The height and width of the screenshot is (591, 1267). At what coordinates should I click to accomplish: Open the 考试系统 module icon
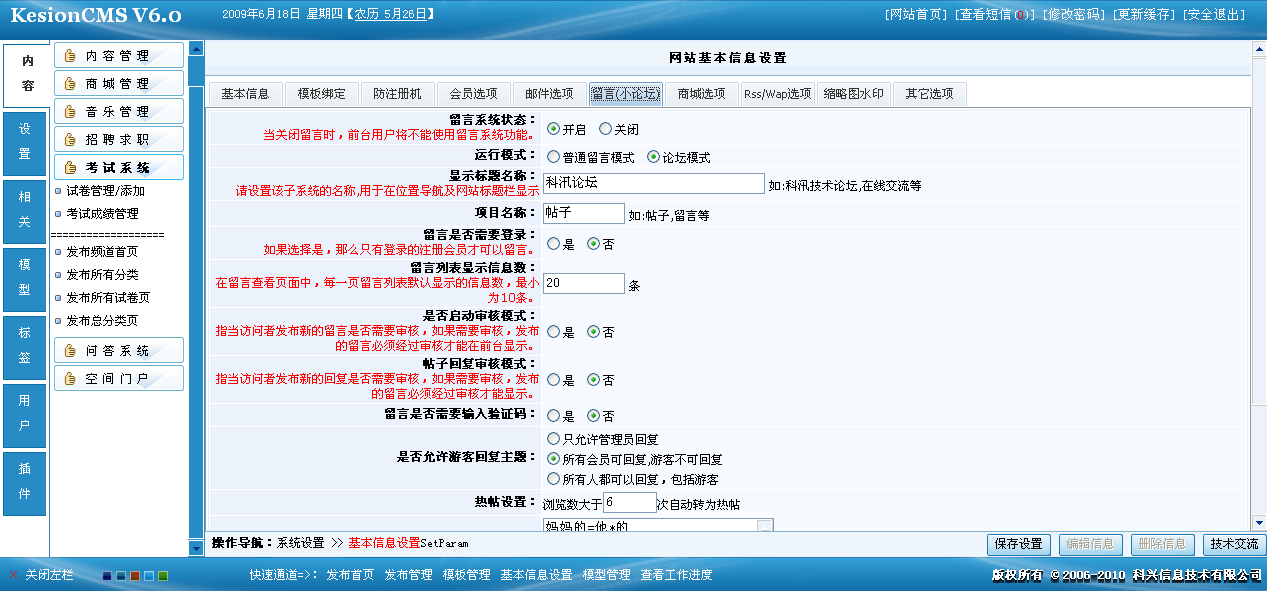click(70, 167)
